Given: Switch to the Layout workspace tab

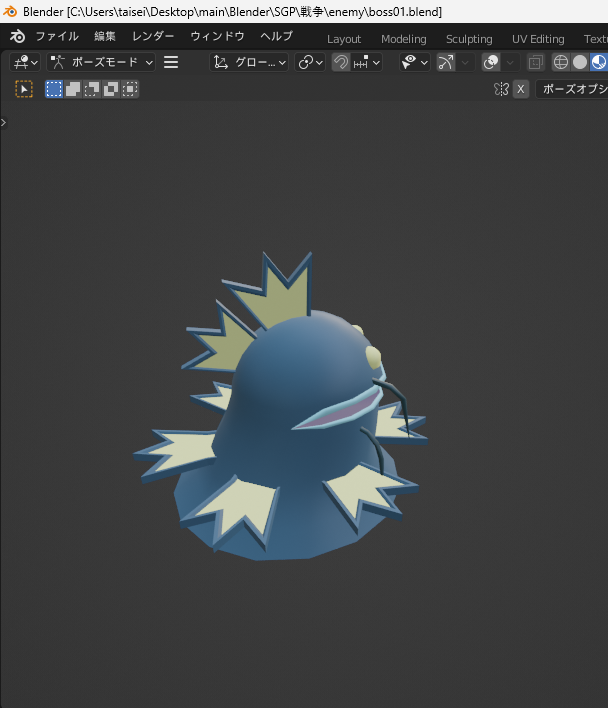Looking at the screenshot, I should pyautogui.click(x=344, y=39).
